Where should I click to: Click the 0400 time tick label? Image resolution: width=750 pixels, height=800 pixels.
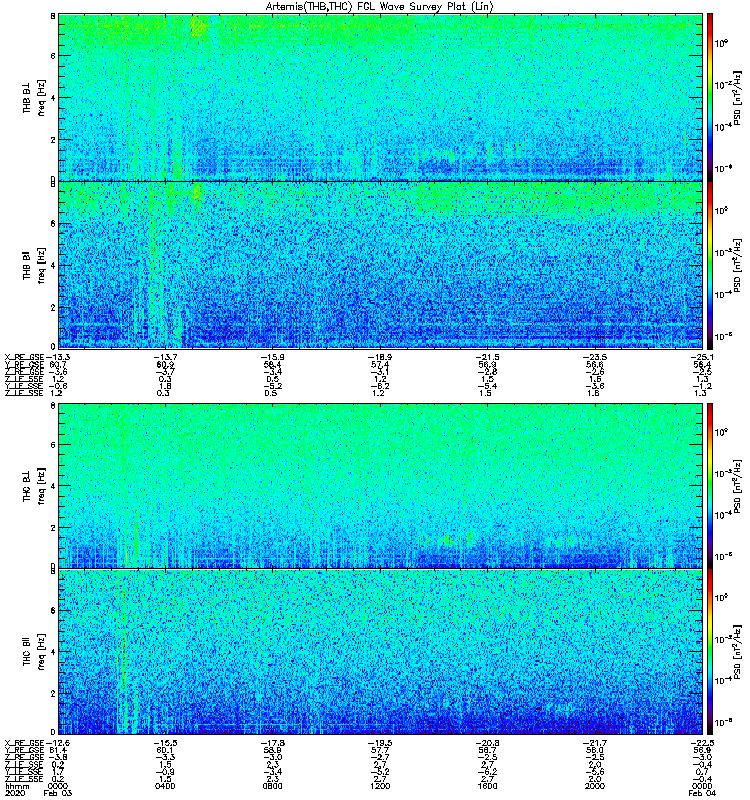click(x=165, y=786)
